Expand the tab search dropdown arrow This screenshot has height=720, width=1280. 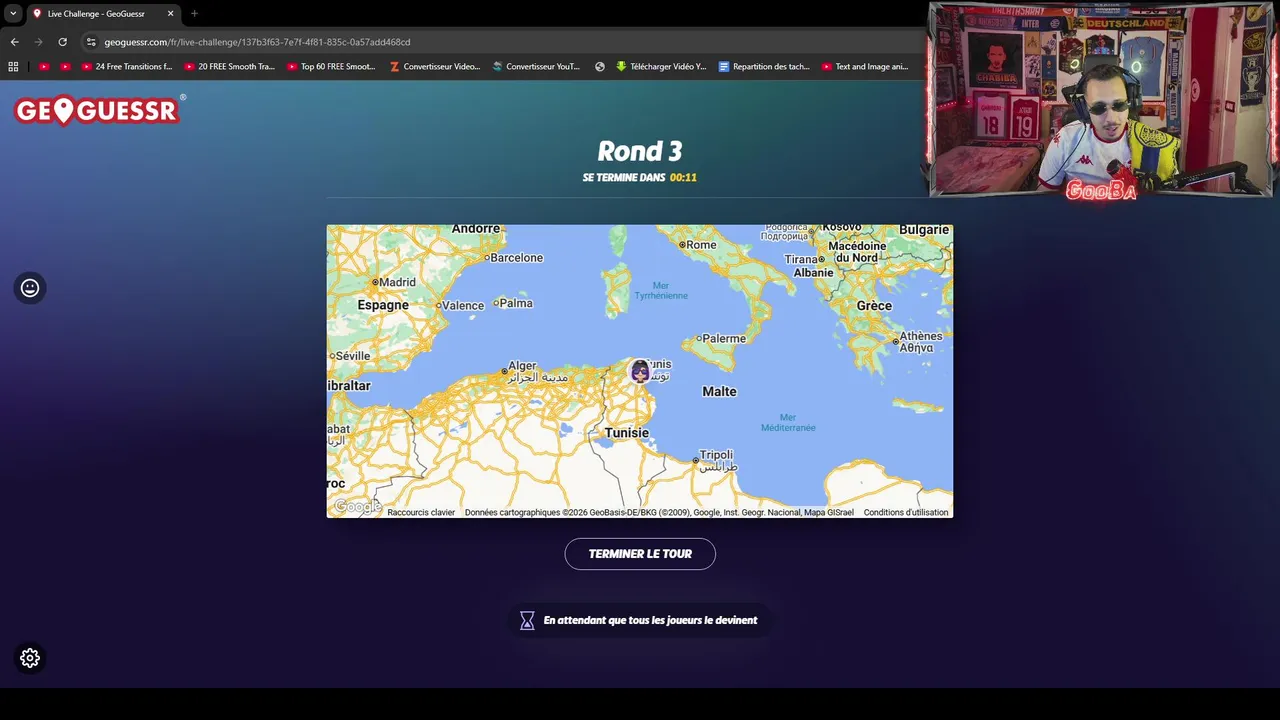coord(13,14)
